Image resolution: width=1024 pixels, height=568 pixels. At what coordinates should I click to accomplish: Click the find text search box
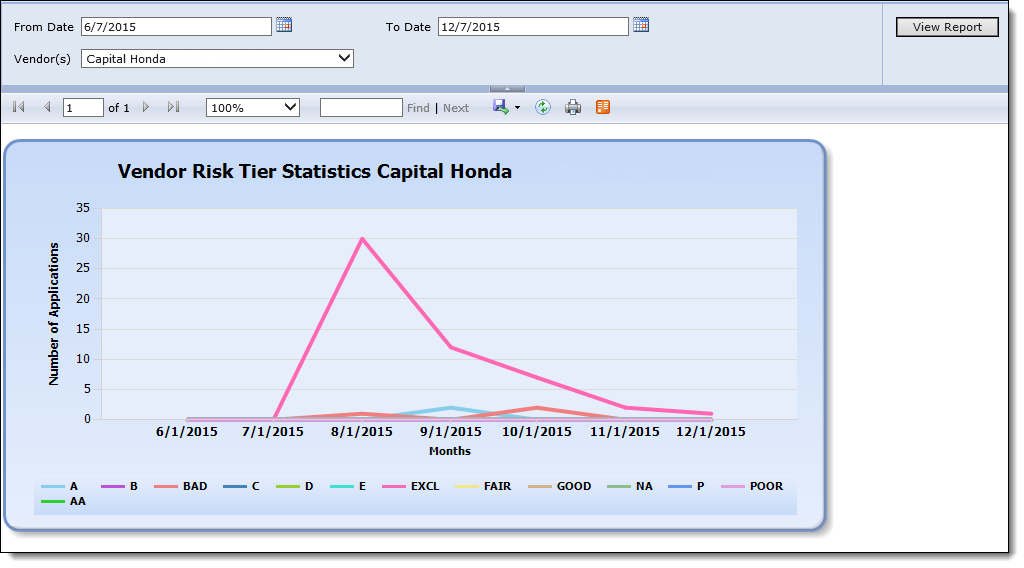coord(361,108)
